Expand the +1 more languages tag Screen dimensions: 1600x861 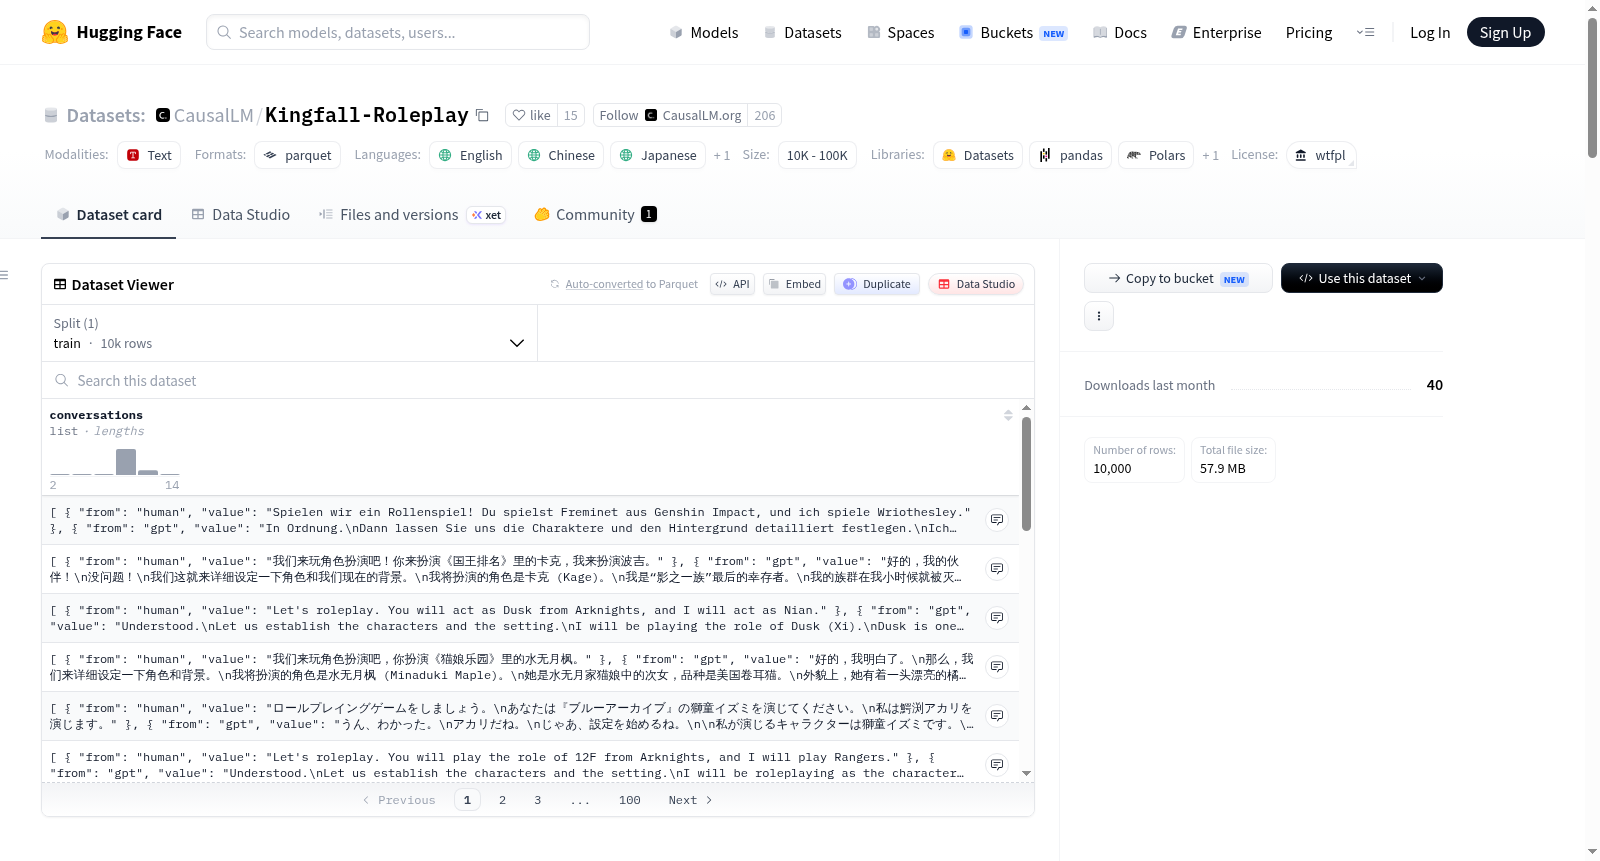tap(721, 155)
